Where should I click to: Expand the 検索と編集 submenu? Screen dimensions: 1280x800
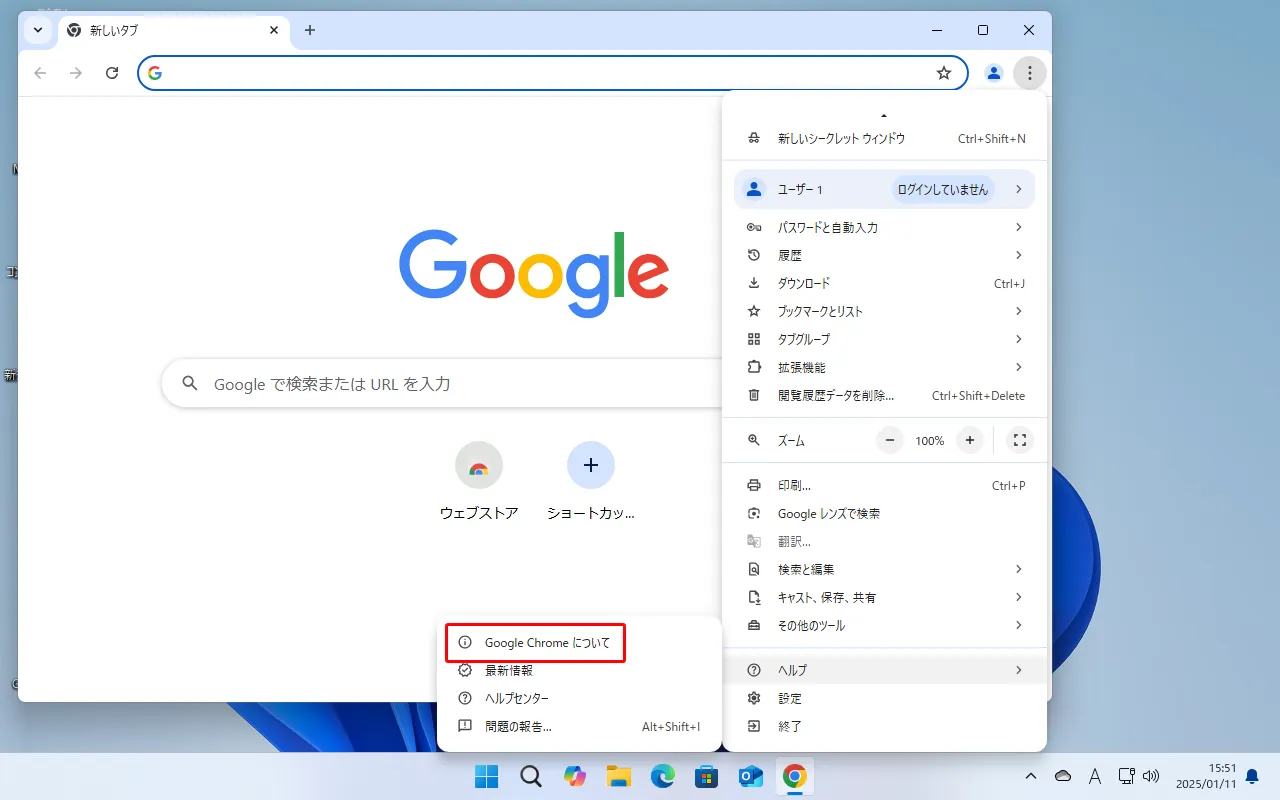pos(884,569)
